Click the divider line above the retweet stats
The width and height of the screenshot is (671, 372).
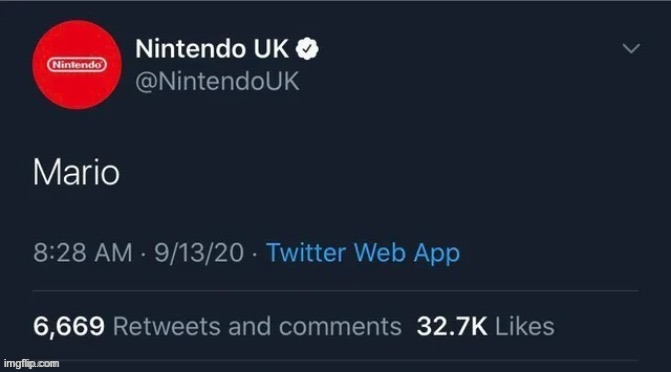point(336,291)
